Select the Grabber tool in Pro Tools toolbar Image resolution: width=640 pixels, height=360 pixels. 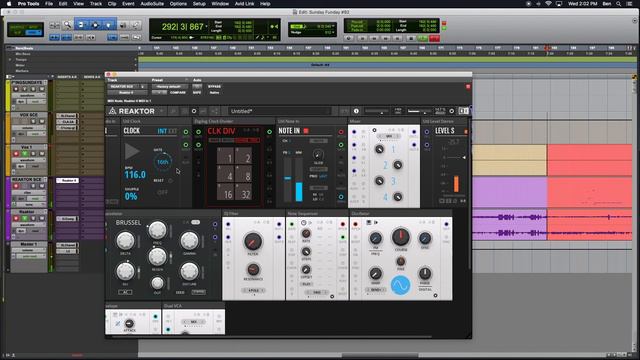(x=109, y=25)
